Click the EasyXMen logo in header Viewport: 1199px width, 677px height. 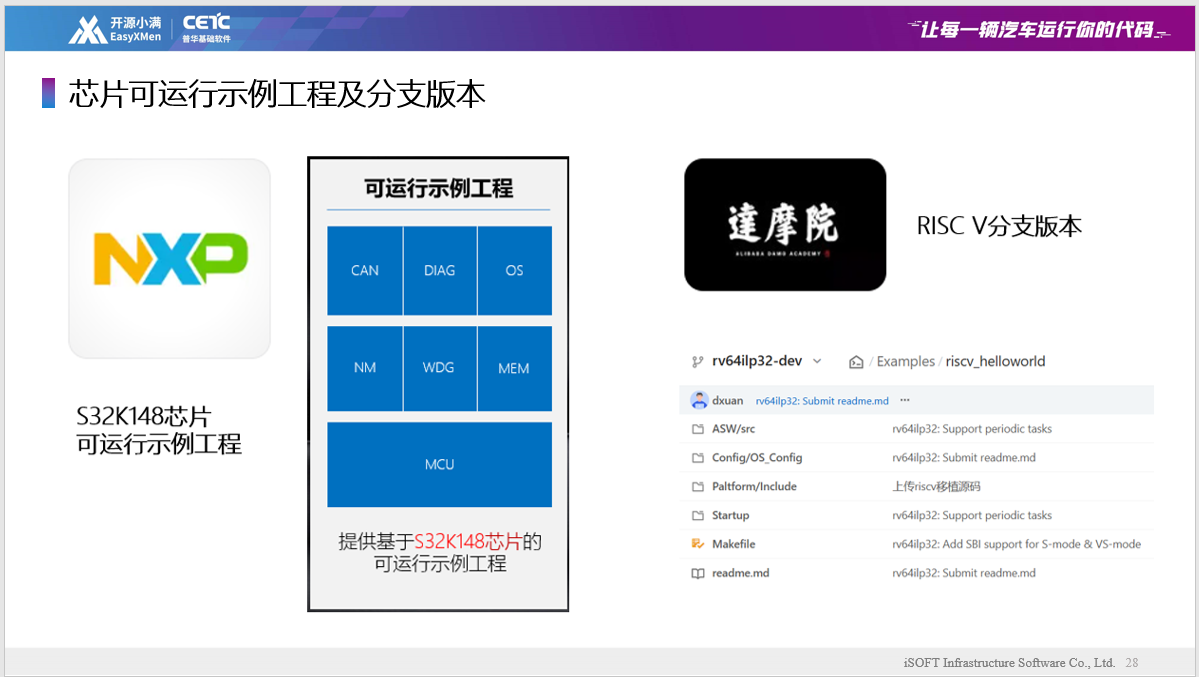[115, 29]
